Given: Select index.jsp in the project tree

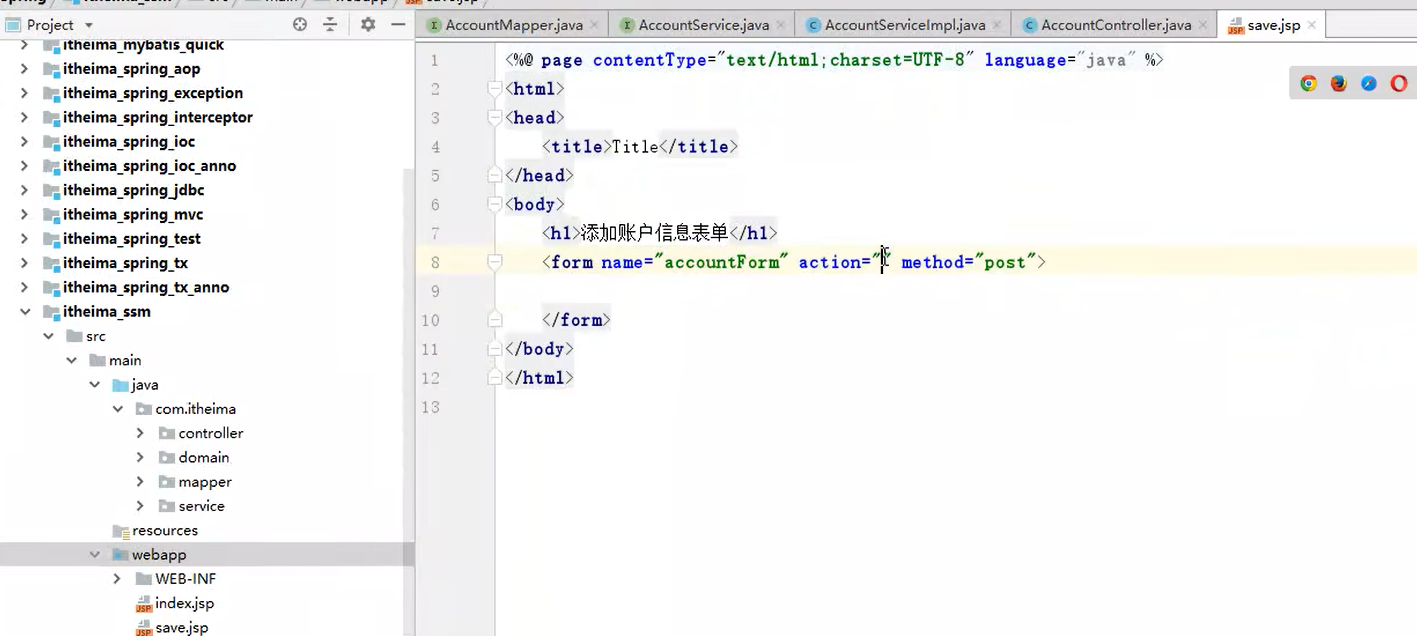Looking at the screenshot, I should click(x=185, y=603).
